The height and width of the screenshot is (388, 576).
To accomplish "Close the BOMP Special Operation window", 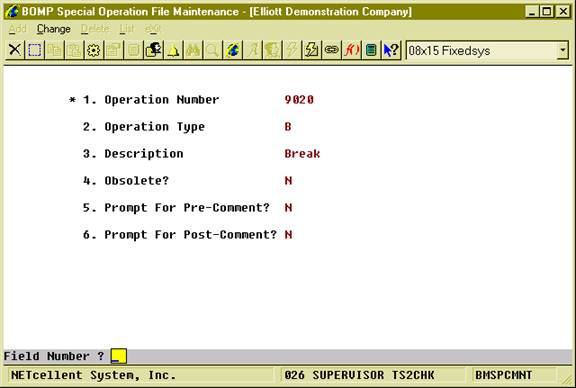I will point(563,11).
